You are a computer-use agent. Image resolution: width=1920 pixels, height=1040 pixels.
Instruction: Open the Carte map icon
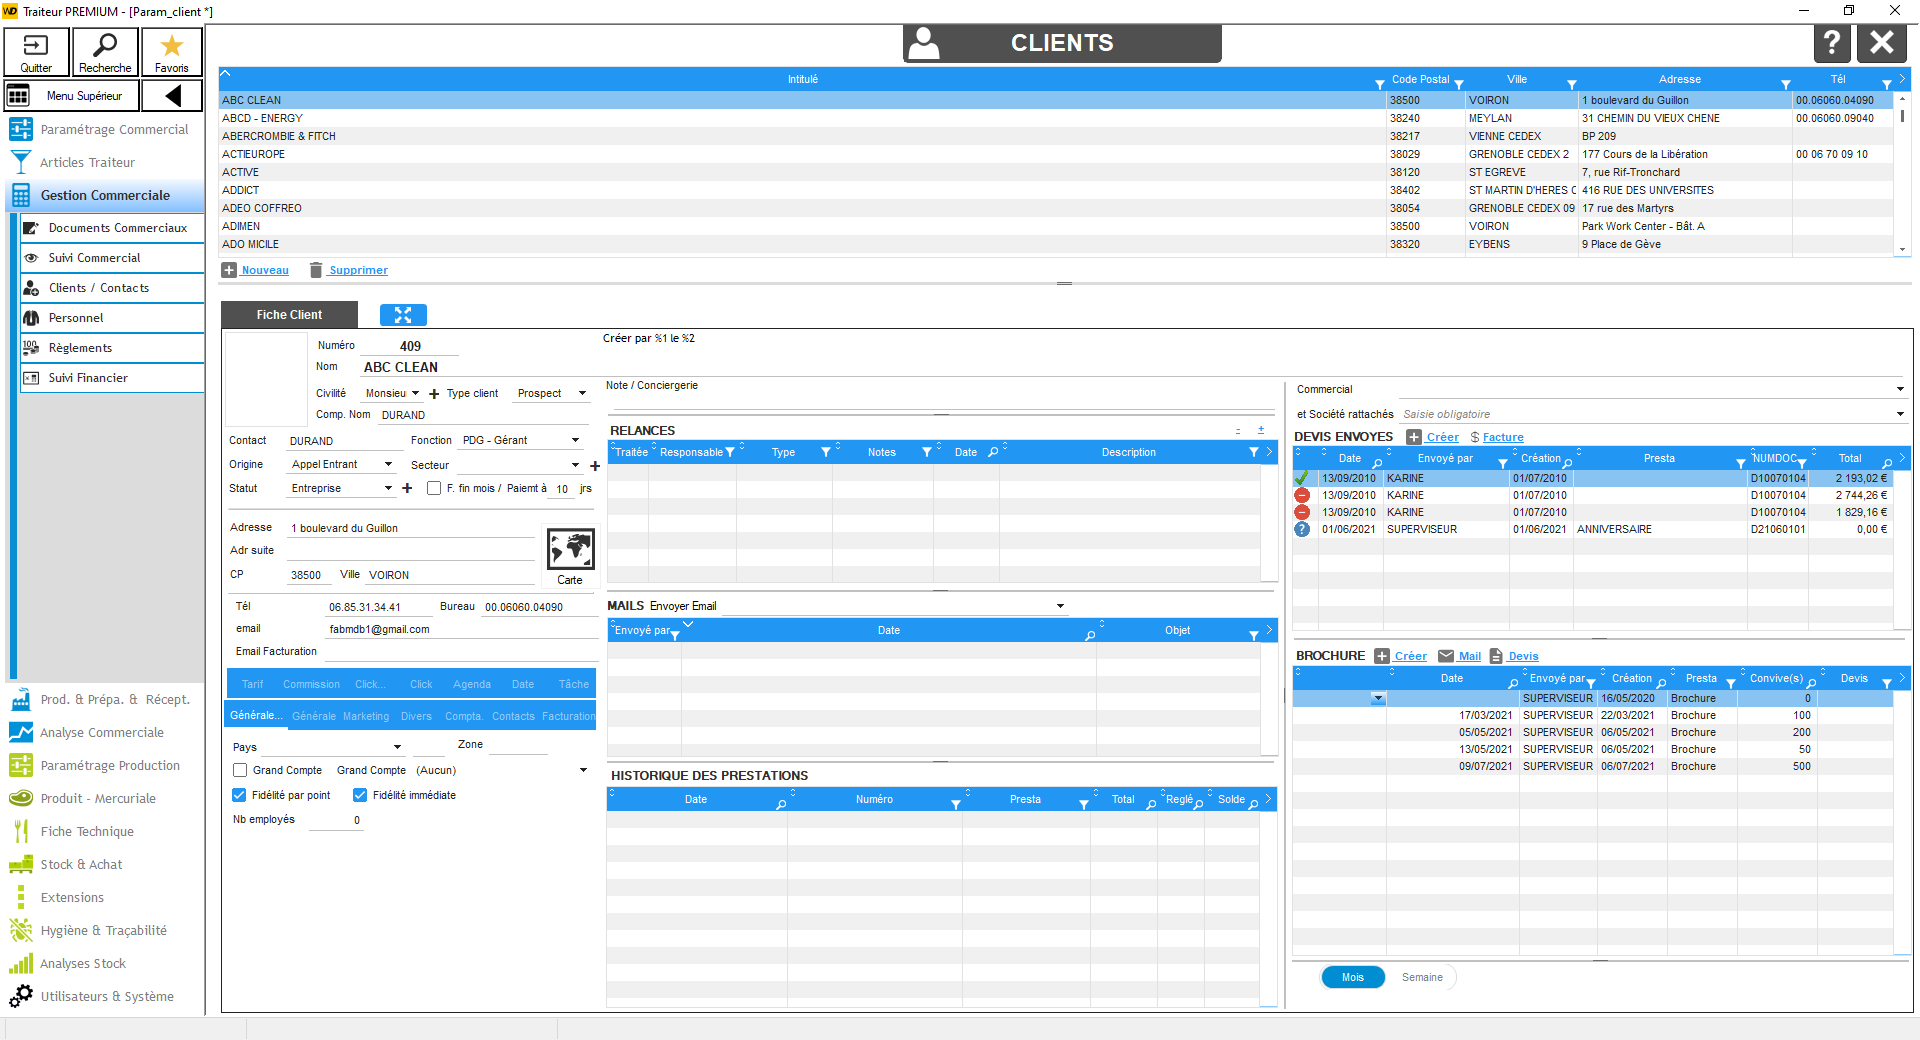coord(570,551)
